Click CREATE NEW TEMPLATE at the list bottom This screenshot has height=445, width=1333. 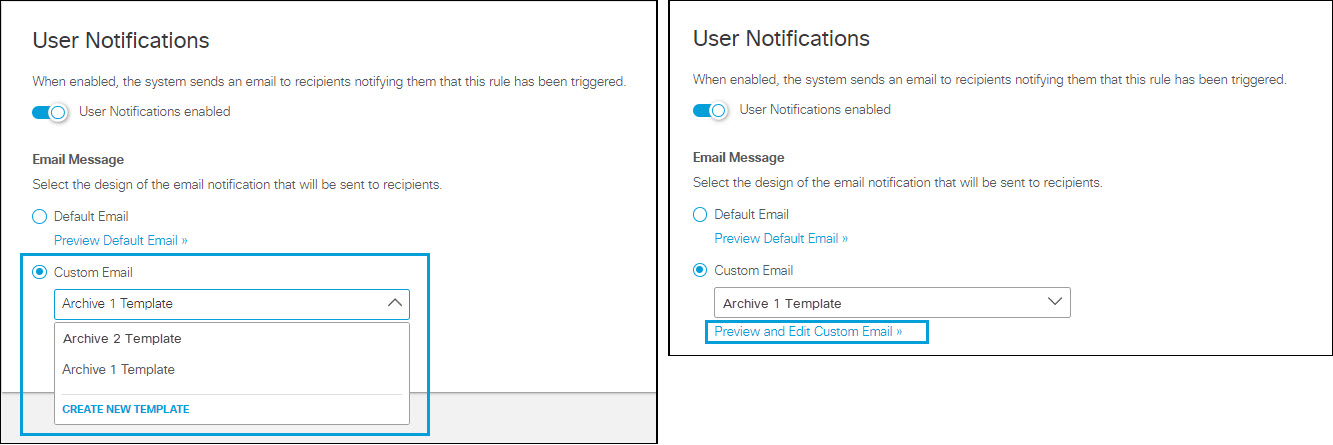pos(126,409)
